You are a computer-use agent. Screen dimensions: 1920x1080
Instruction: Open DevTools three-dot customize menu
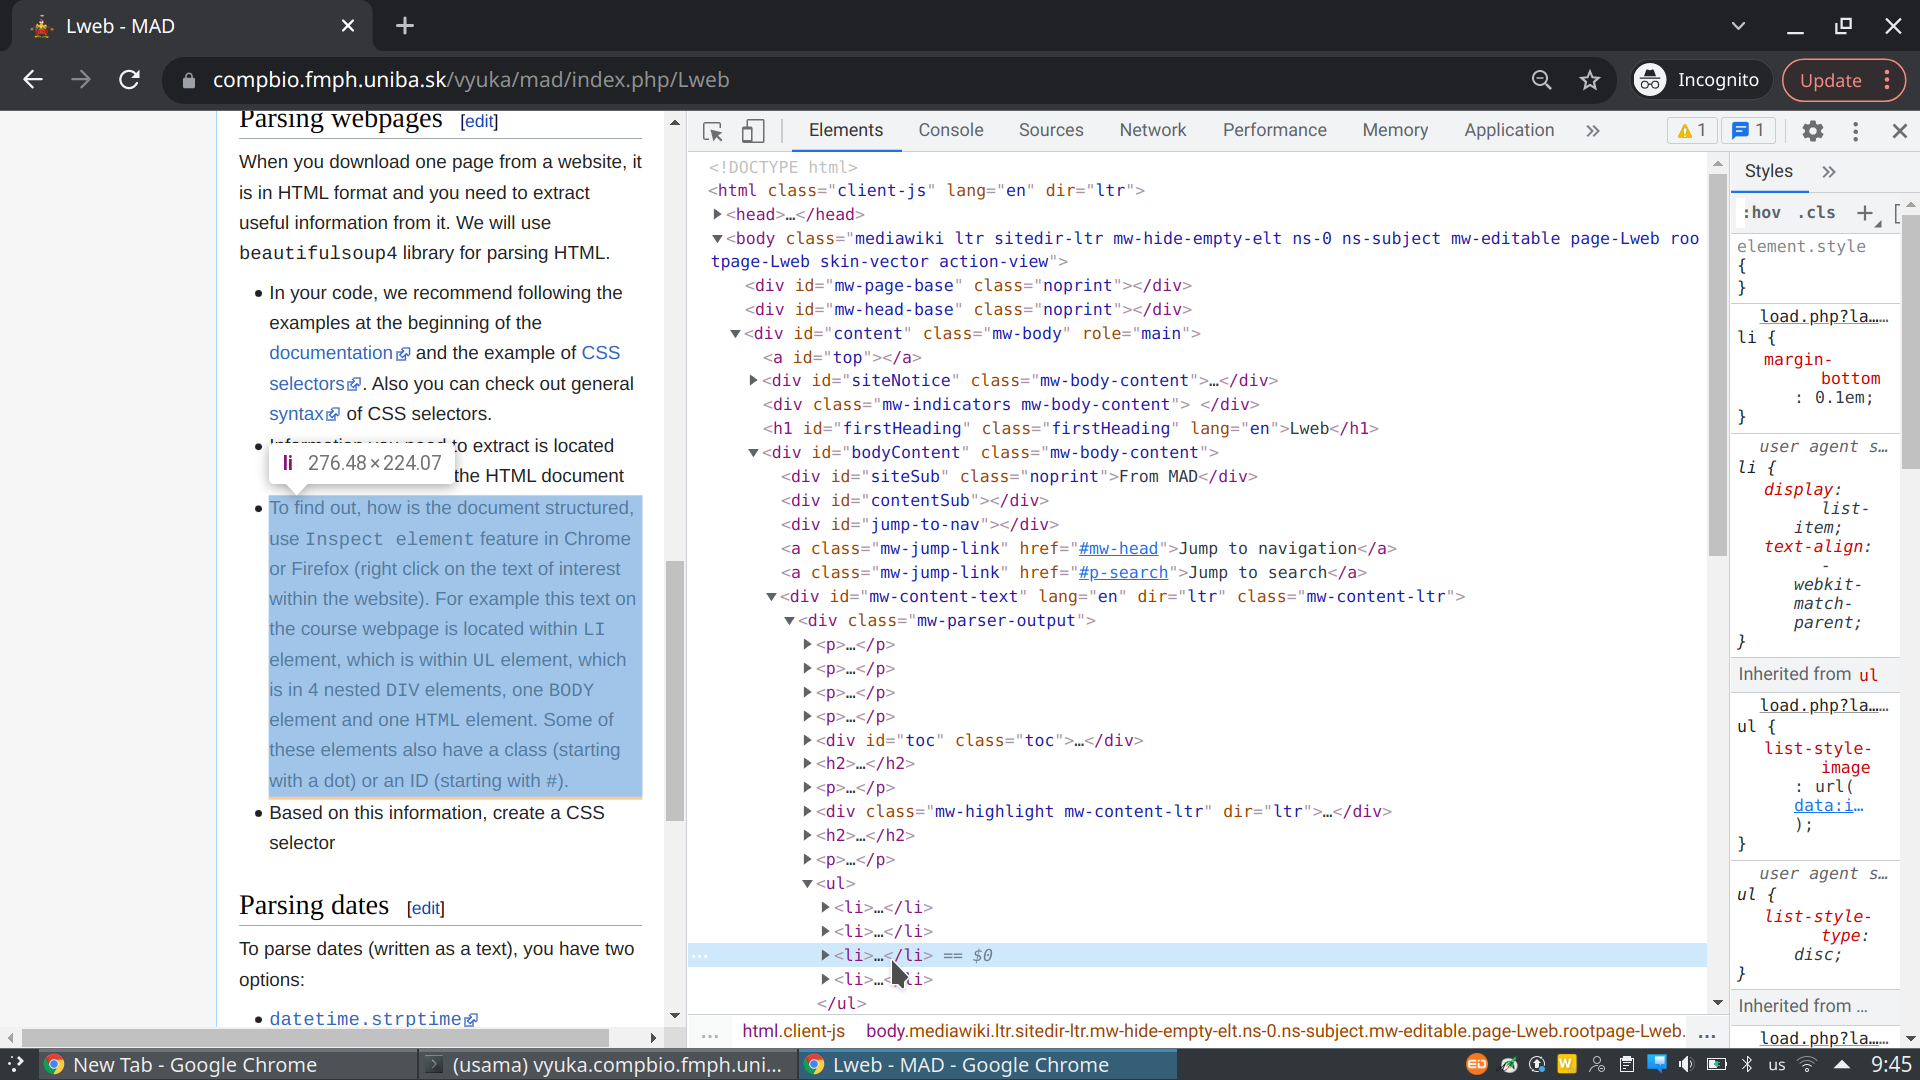pos(1855,131)
